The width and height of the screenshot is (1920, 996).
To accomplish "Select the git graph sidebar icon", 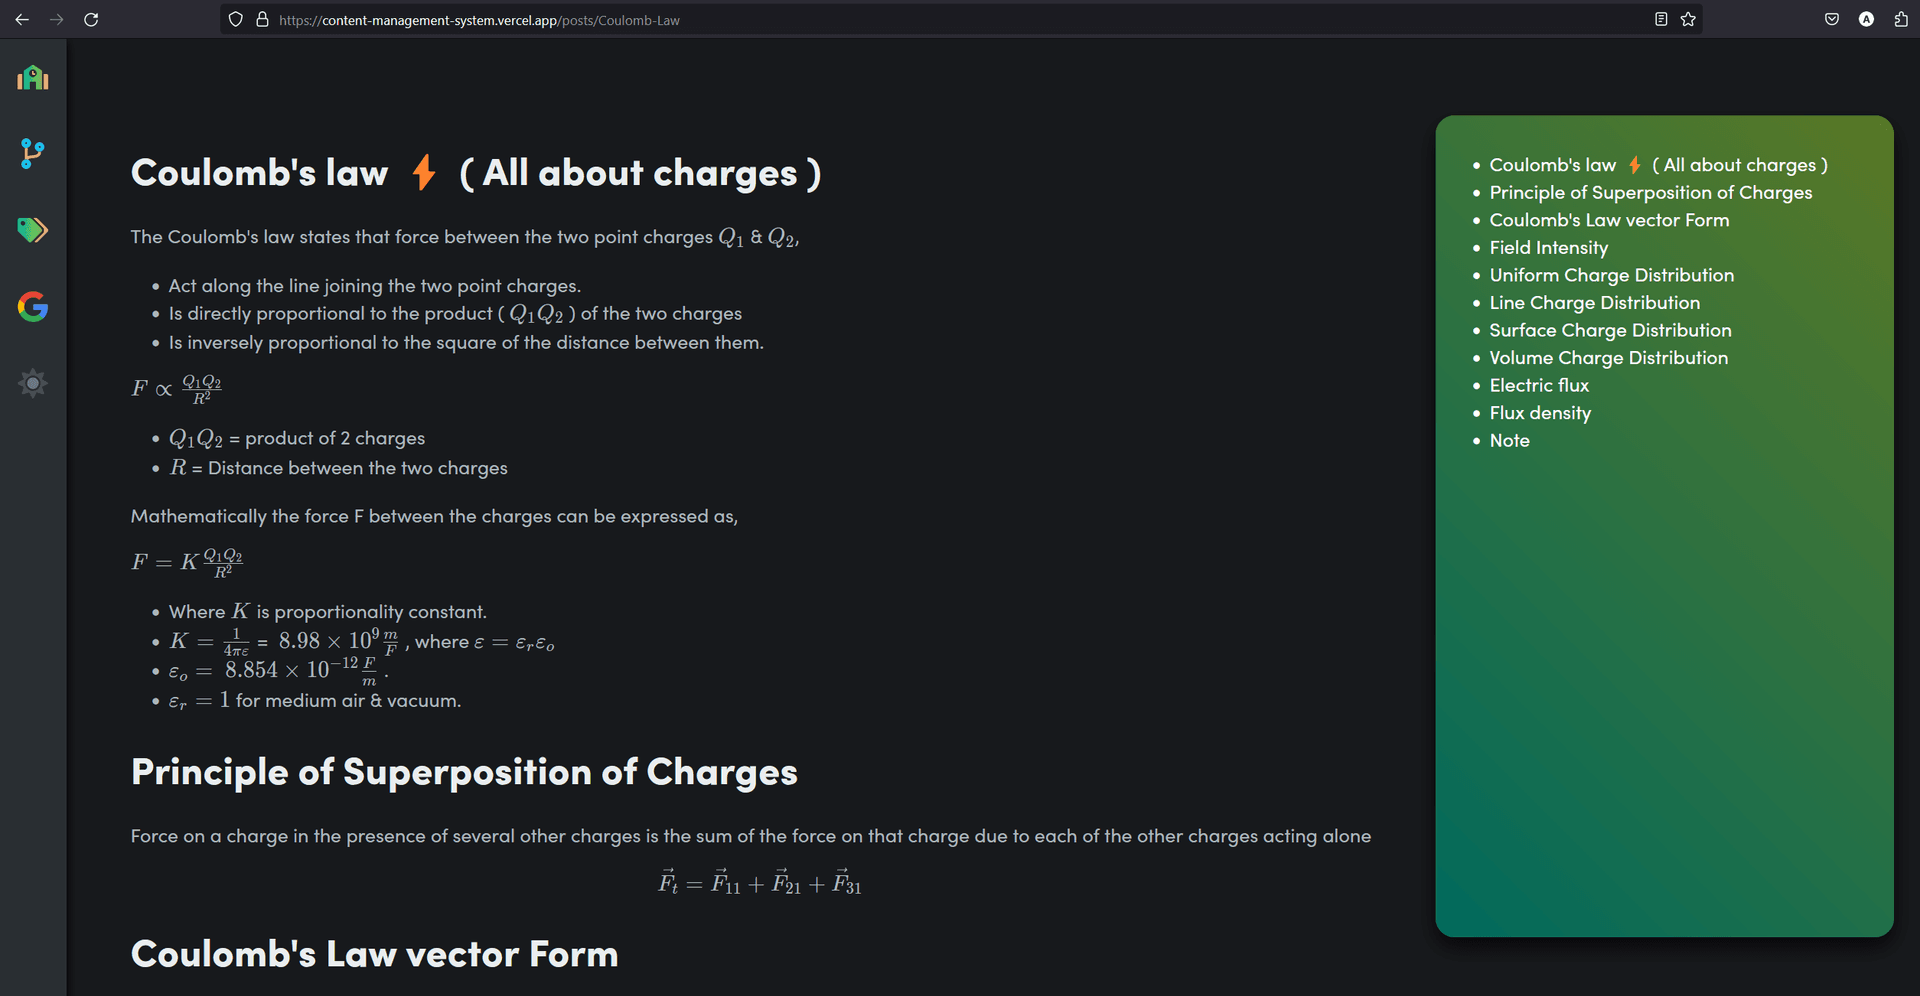I will (33, 154).
